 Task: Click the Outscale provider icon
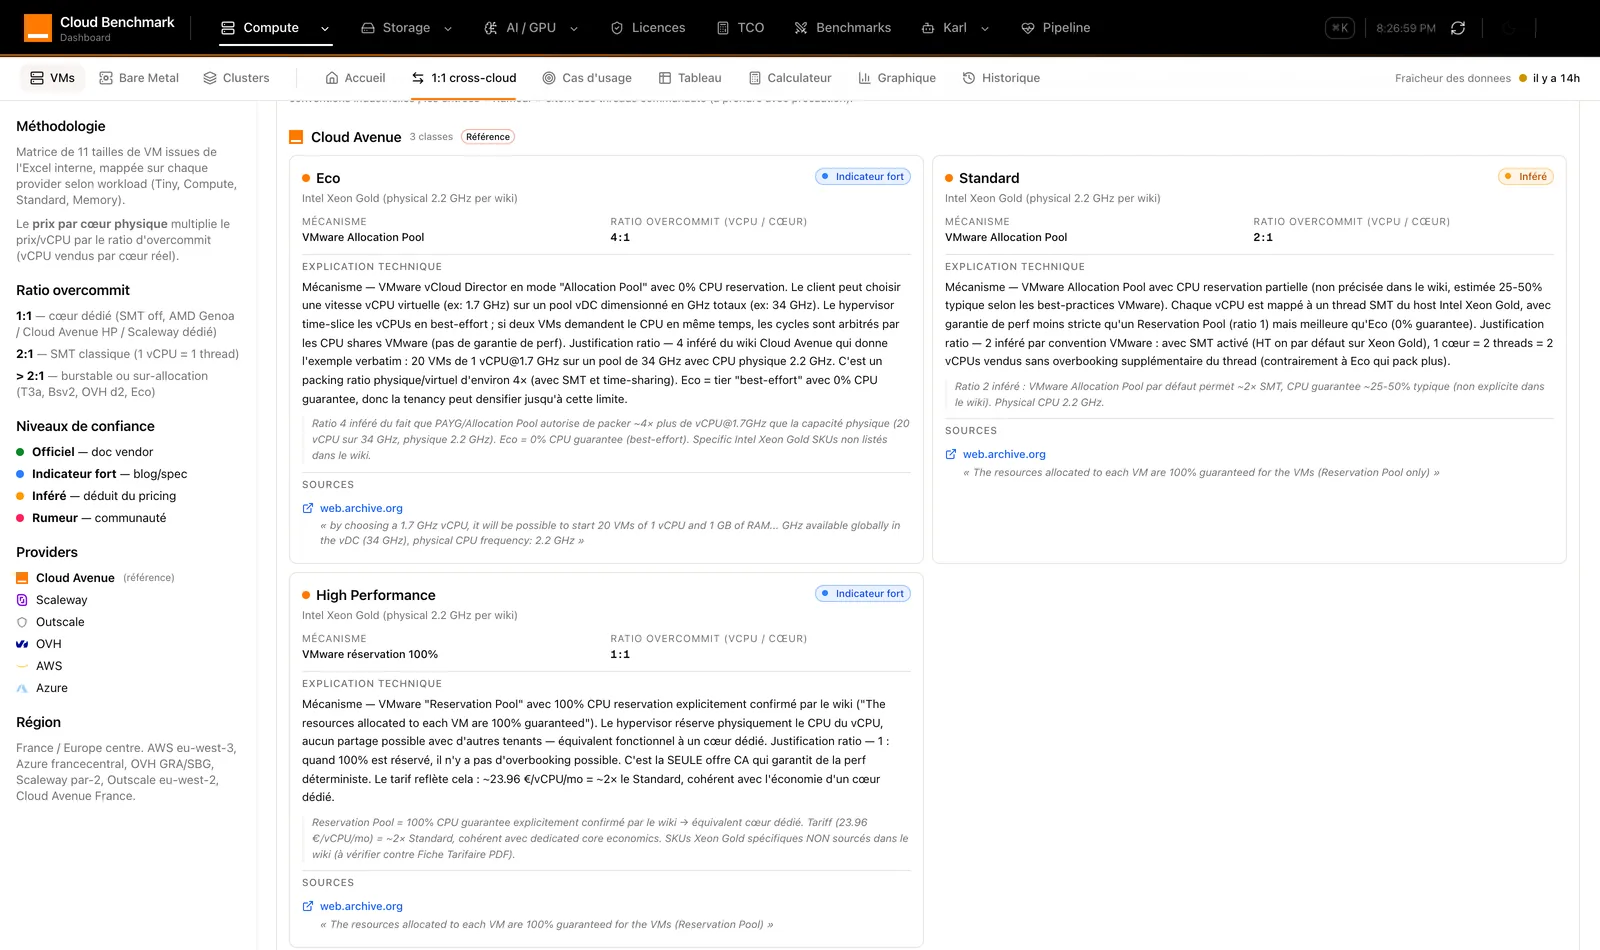[x=22, y=622]
